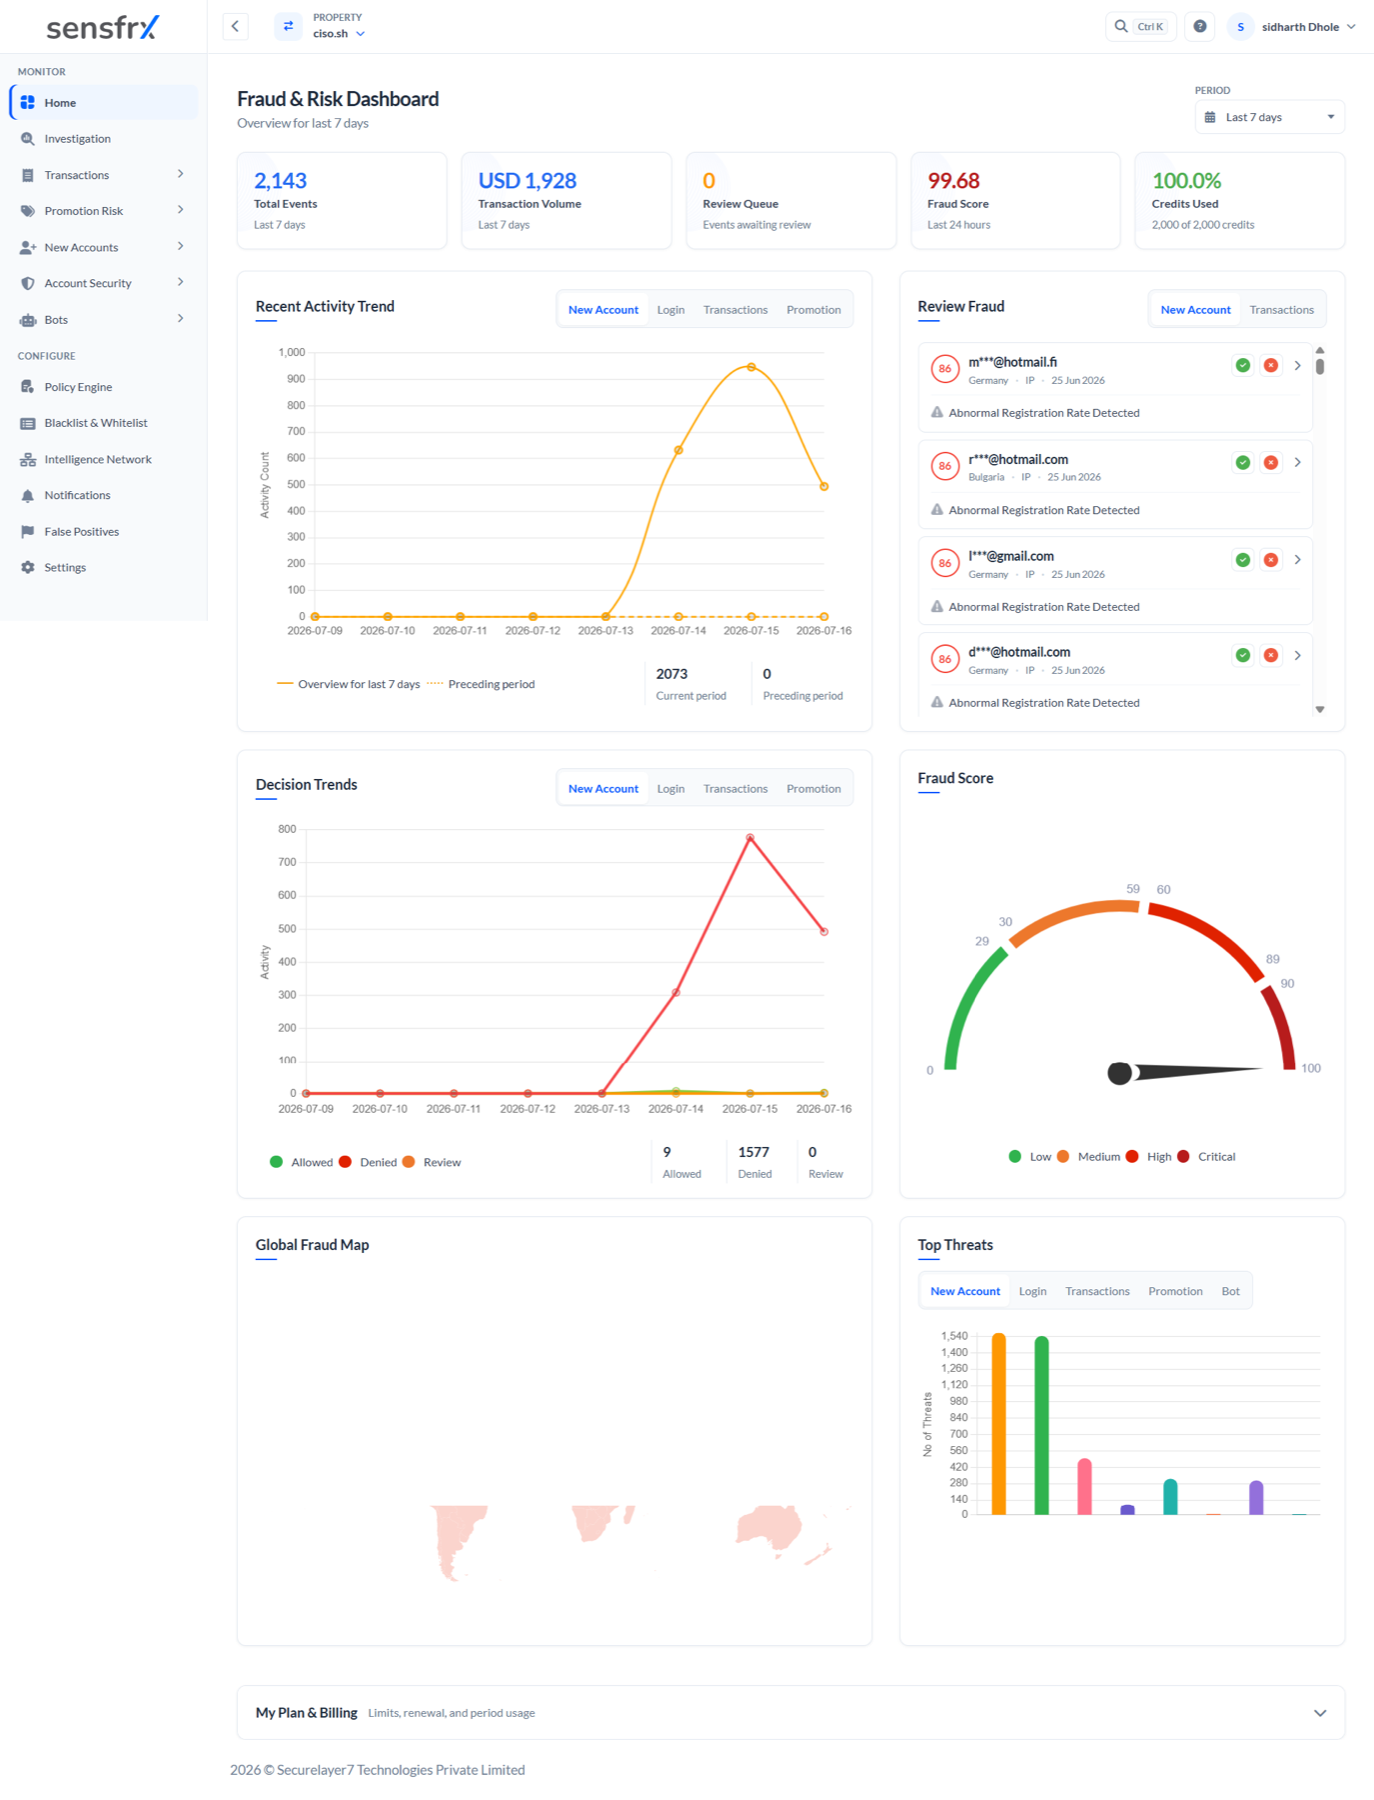This screenshot has height=1800, width=1374.
Task: Toggle Medium level in Fraud Score legend
Action: [1088, 1156]
